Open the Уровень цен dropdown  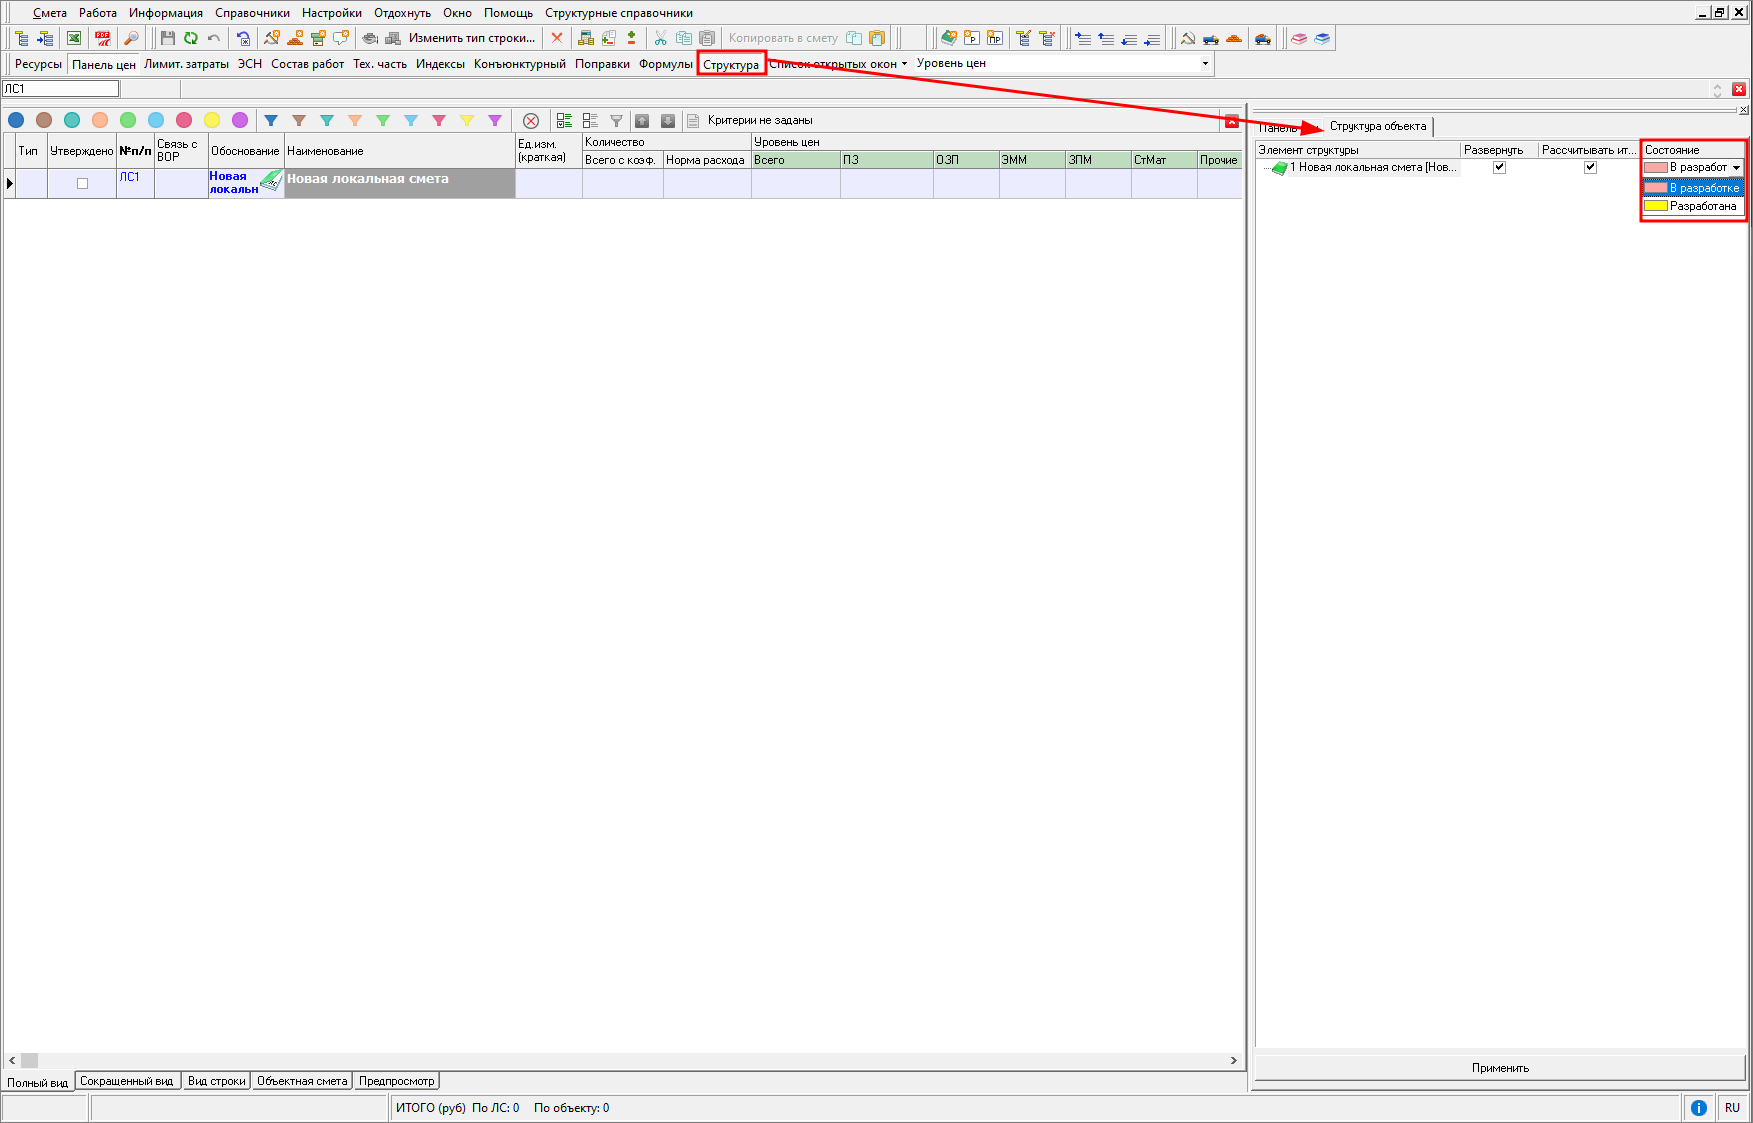pyautogui.click(x=1205, y=63)
